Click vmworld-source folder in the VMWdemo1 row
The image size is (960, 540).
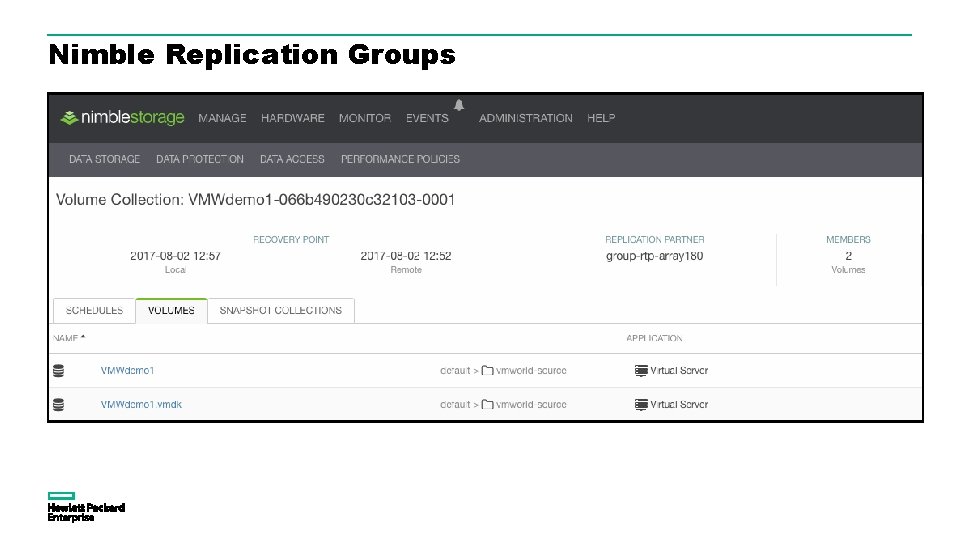[x=531, y=370]
